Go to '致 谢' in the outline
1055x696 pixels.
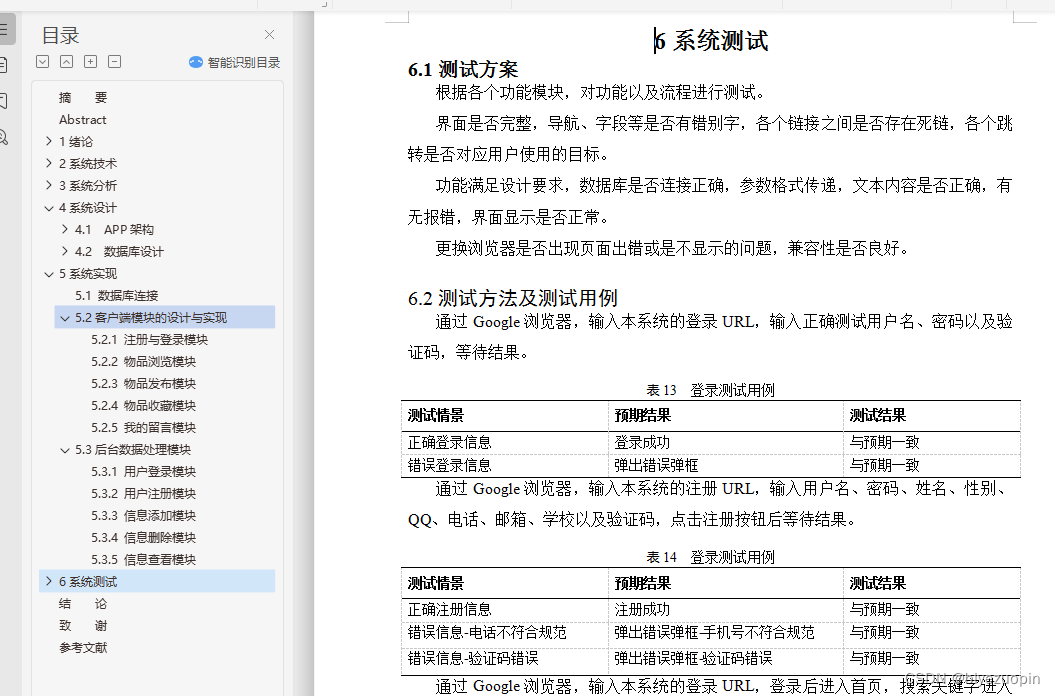(x=83, y=625)
